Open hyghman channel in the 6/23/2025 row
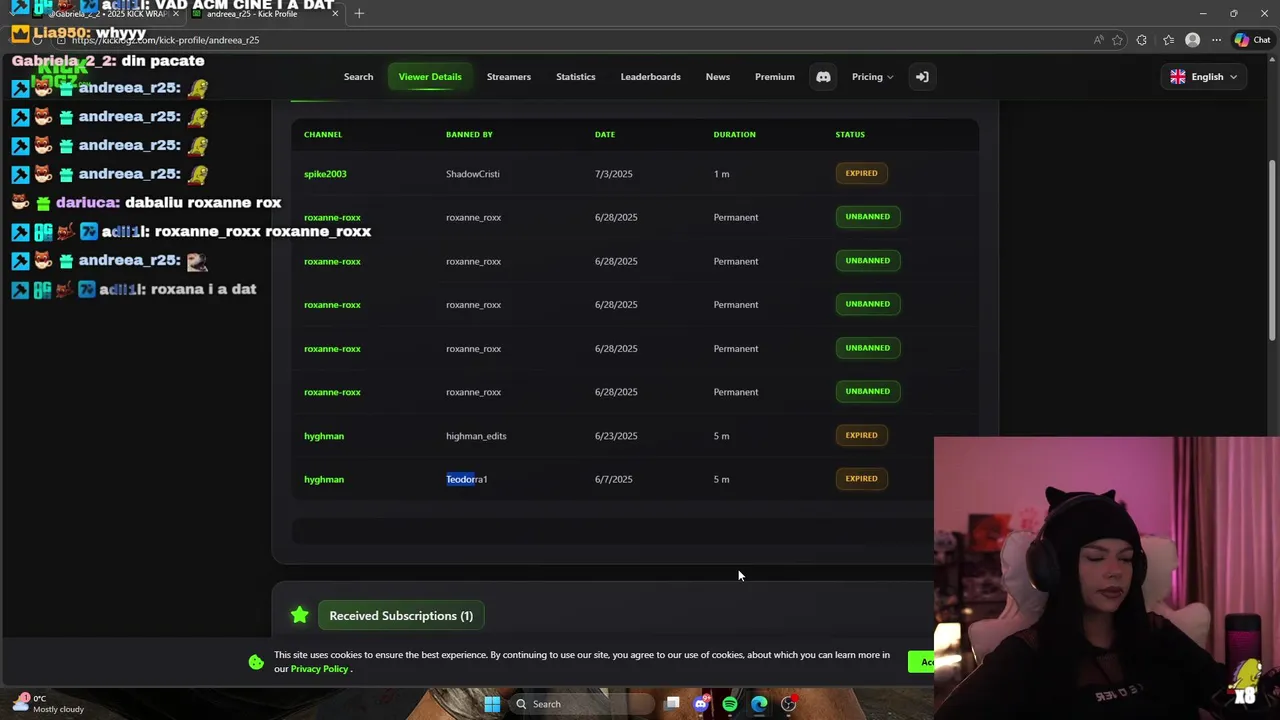1280x720 pixels. (x=324, y=436)
